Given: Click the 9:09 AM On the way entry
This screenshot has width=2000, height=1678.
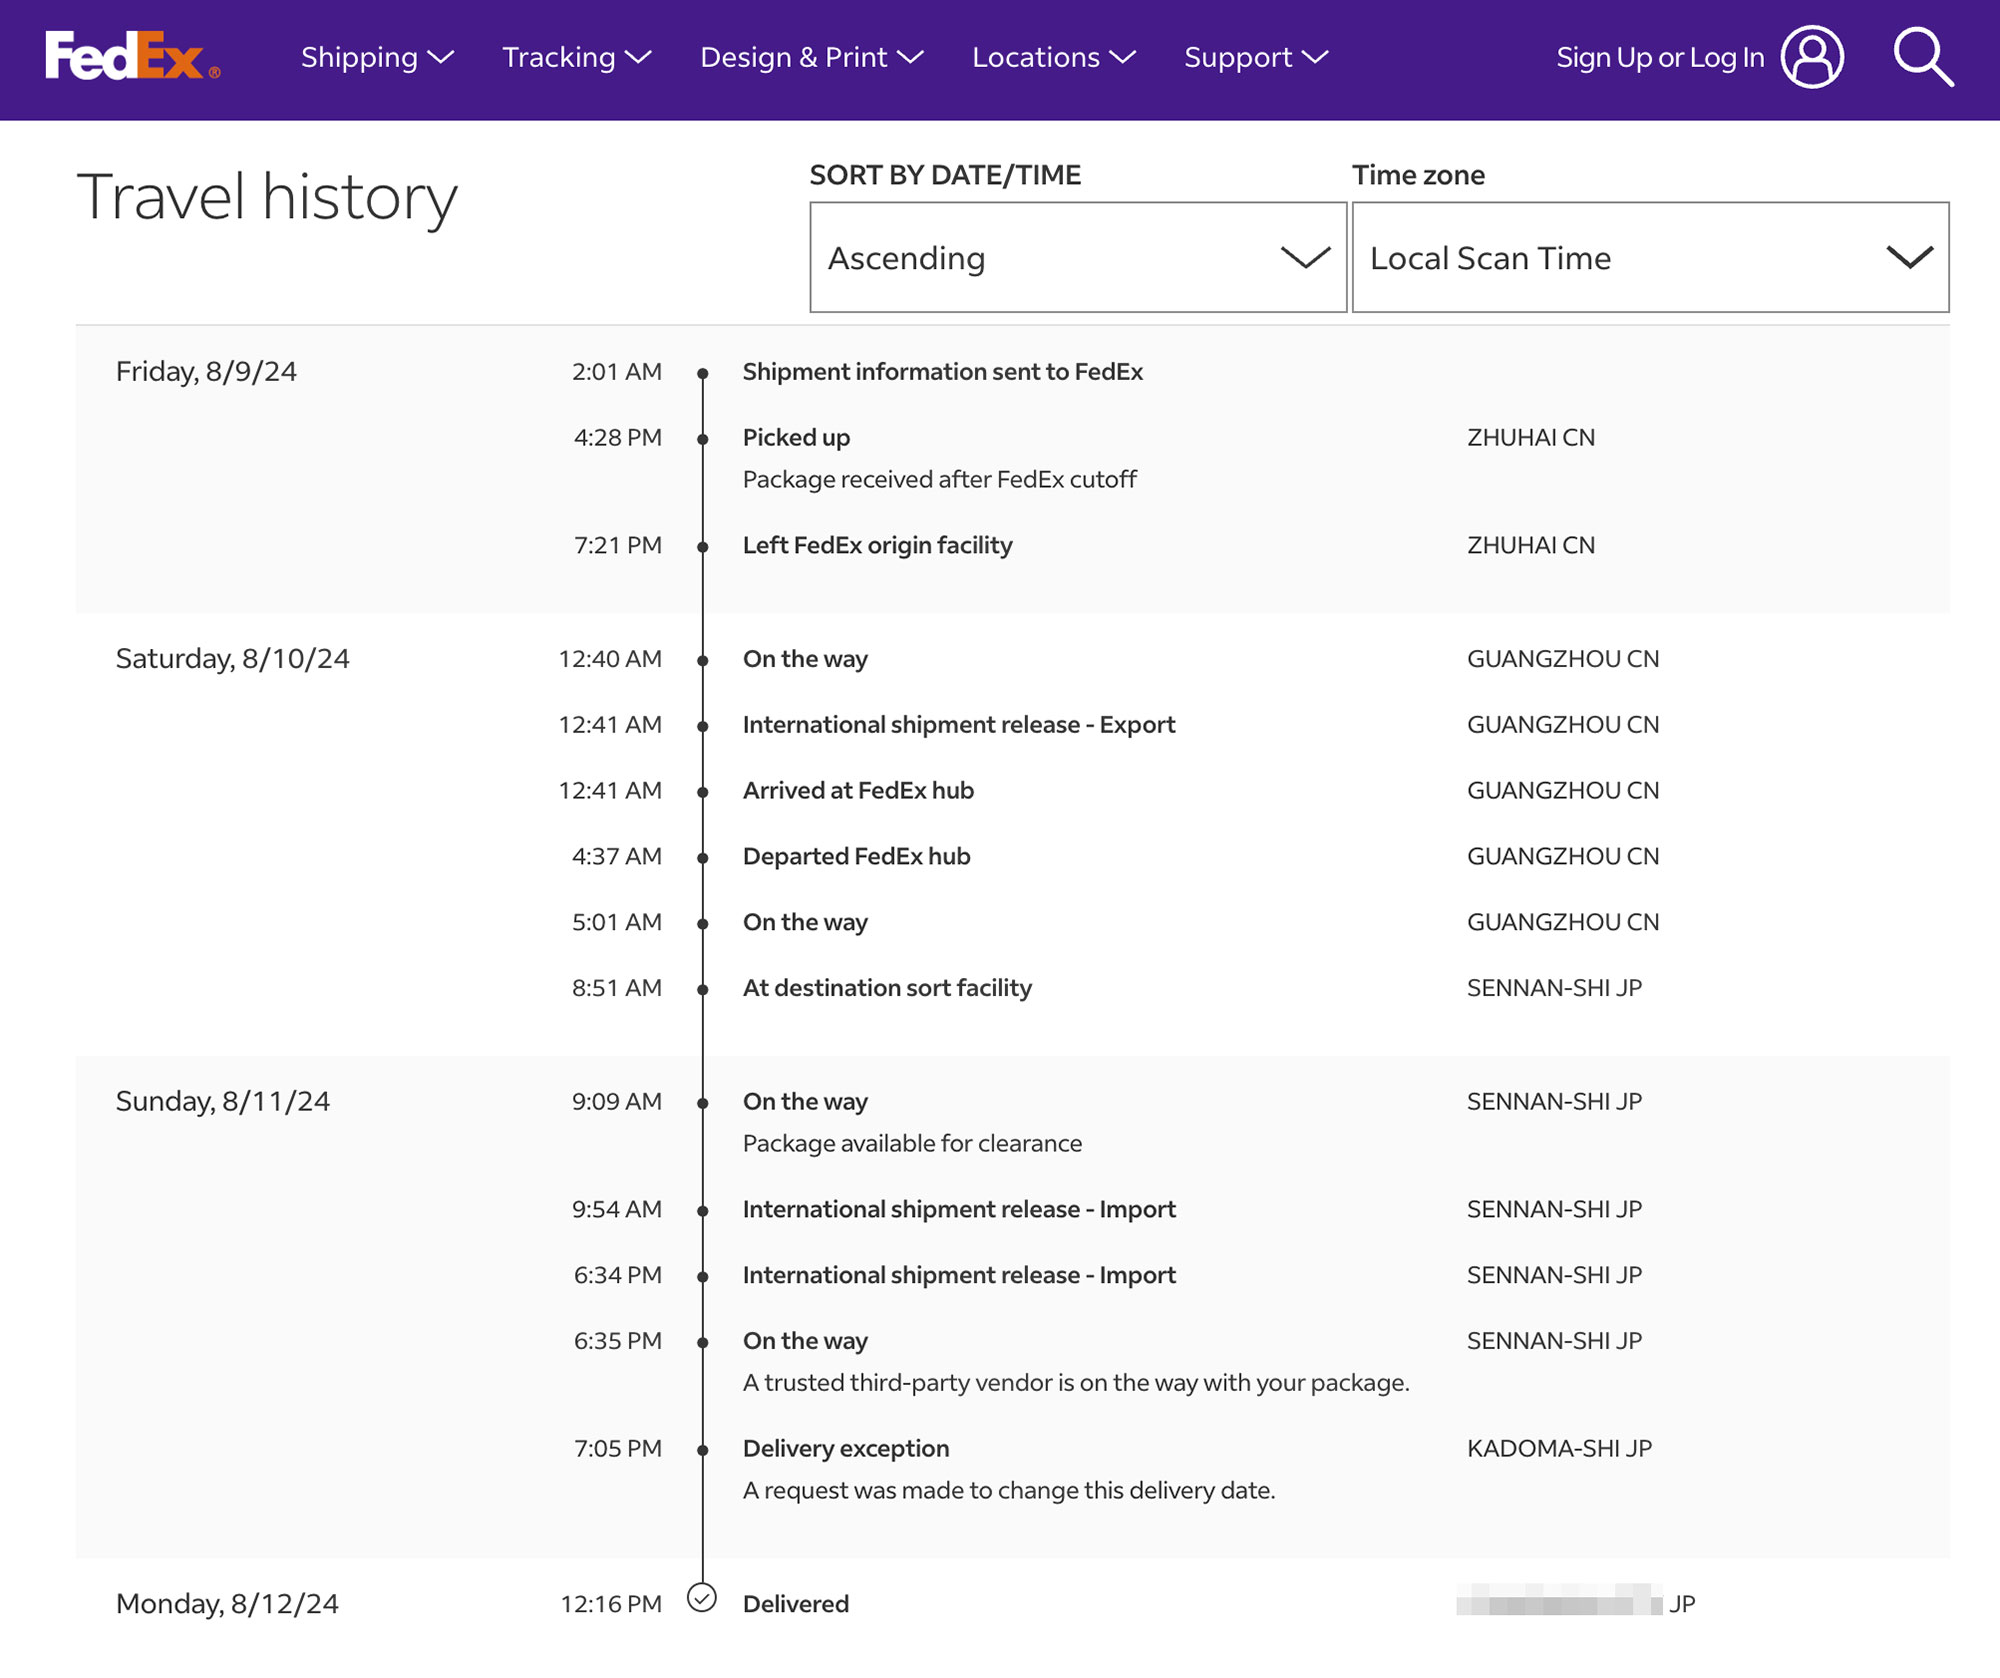Looking at the screenshot, I should (x=805, y=1101).
